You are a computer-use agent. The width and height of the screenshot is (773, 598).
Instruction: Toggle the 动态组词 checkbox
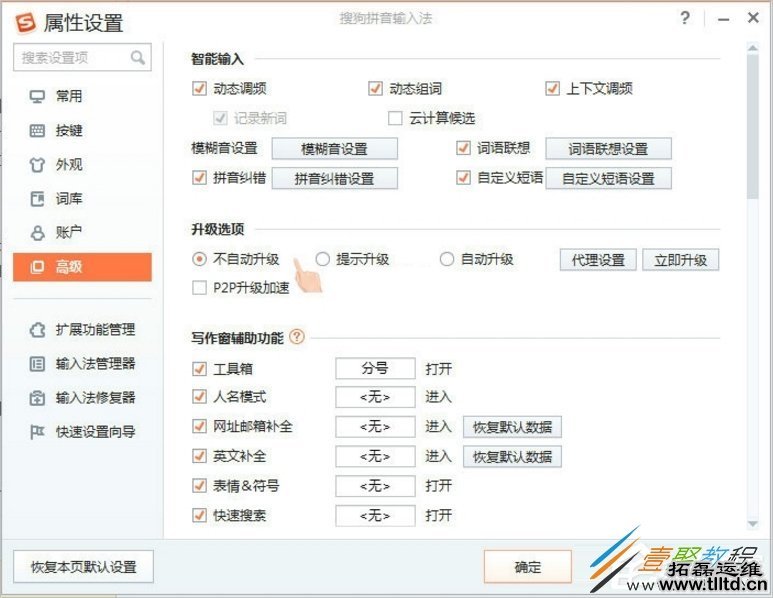(x=375, y=89)
